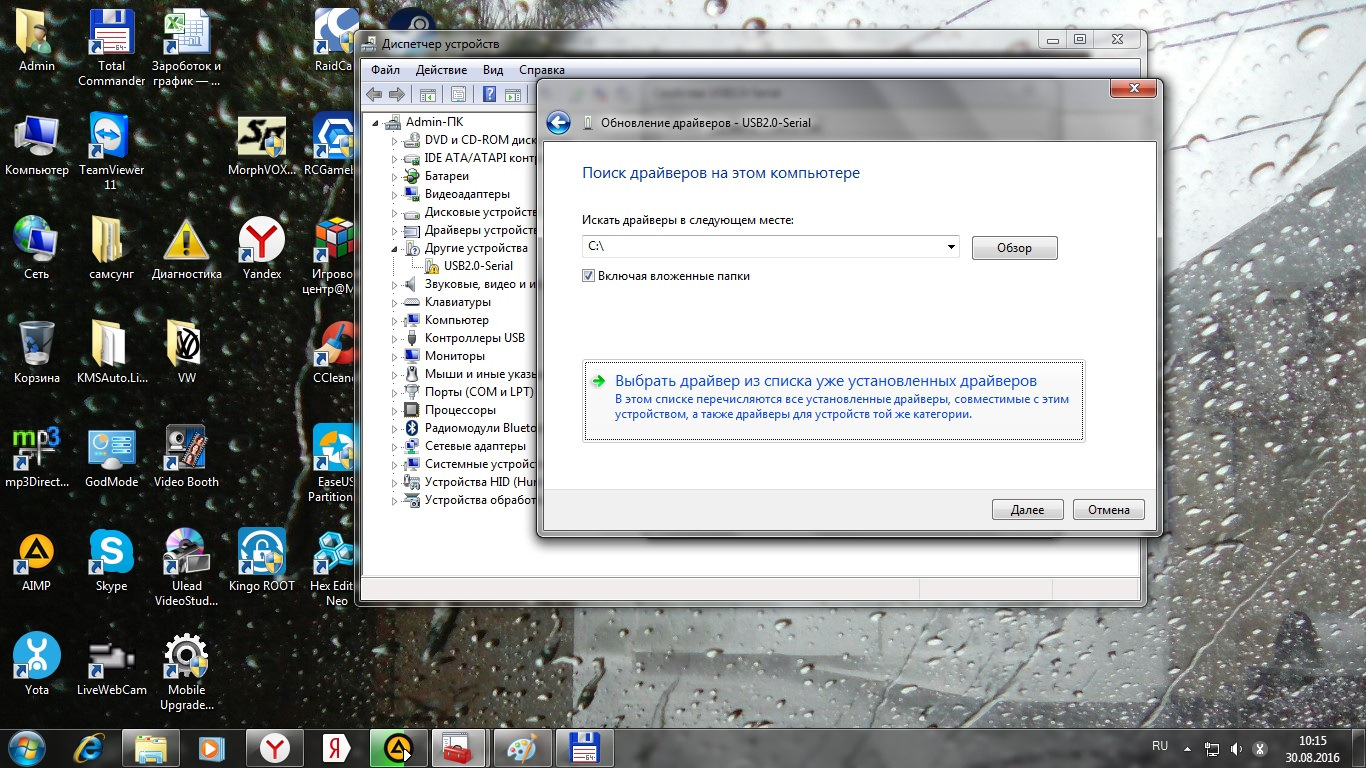
Task: Open the Справка menu
Action: click(x=542, y=70)
